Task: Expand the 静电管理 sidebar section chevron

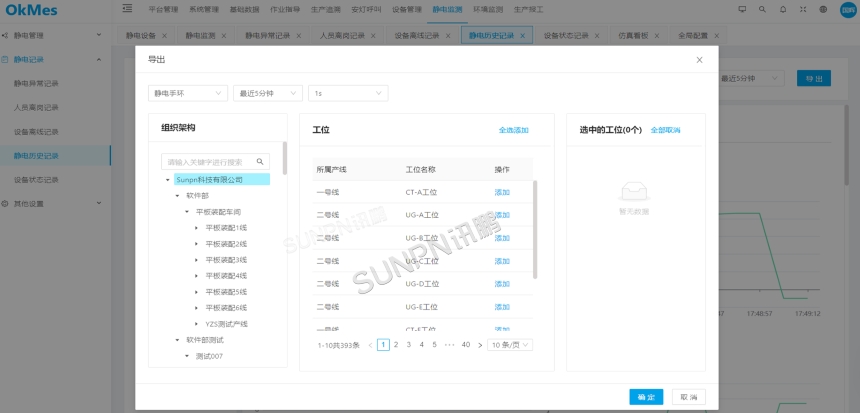Action: click(99, 35)
